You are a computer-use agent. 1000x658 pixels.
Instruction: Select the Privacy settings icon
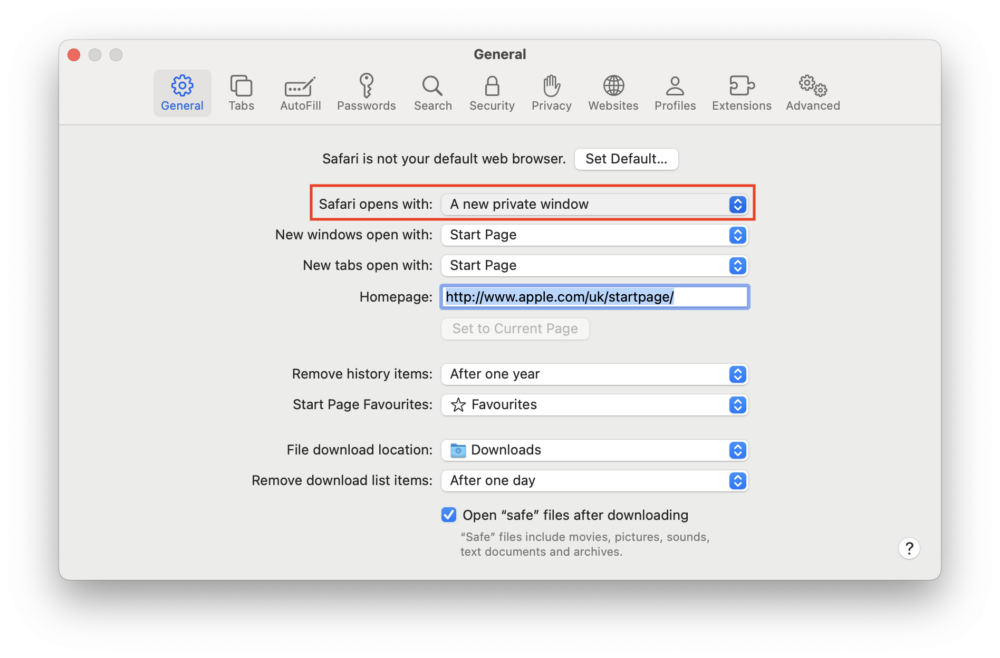click(x=551, y=92)
